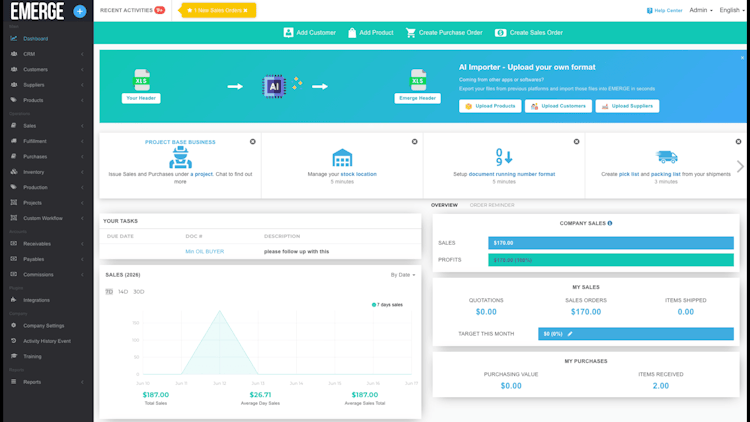Screen dimensions: 750x422
Task: Click the Projects sidebar icon
Action: click(14, 202)
